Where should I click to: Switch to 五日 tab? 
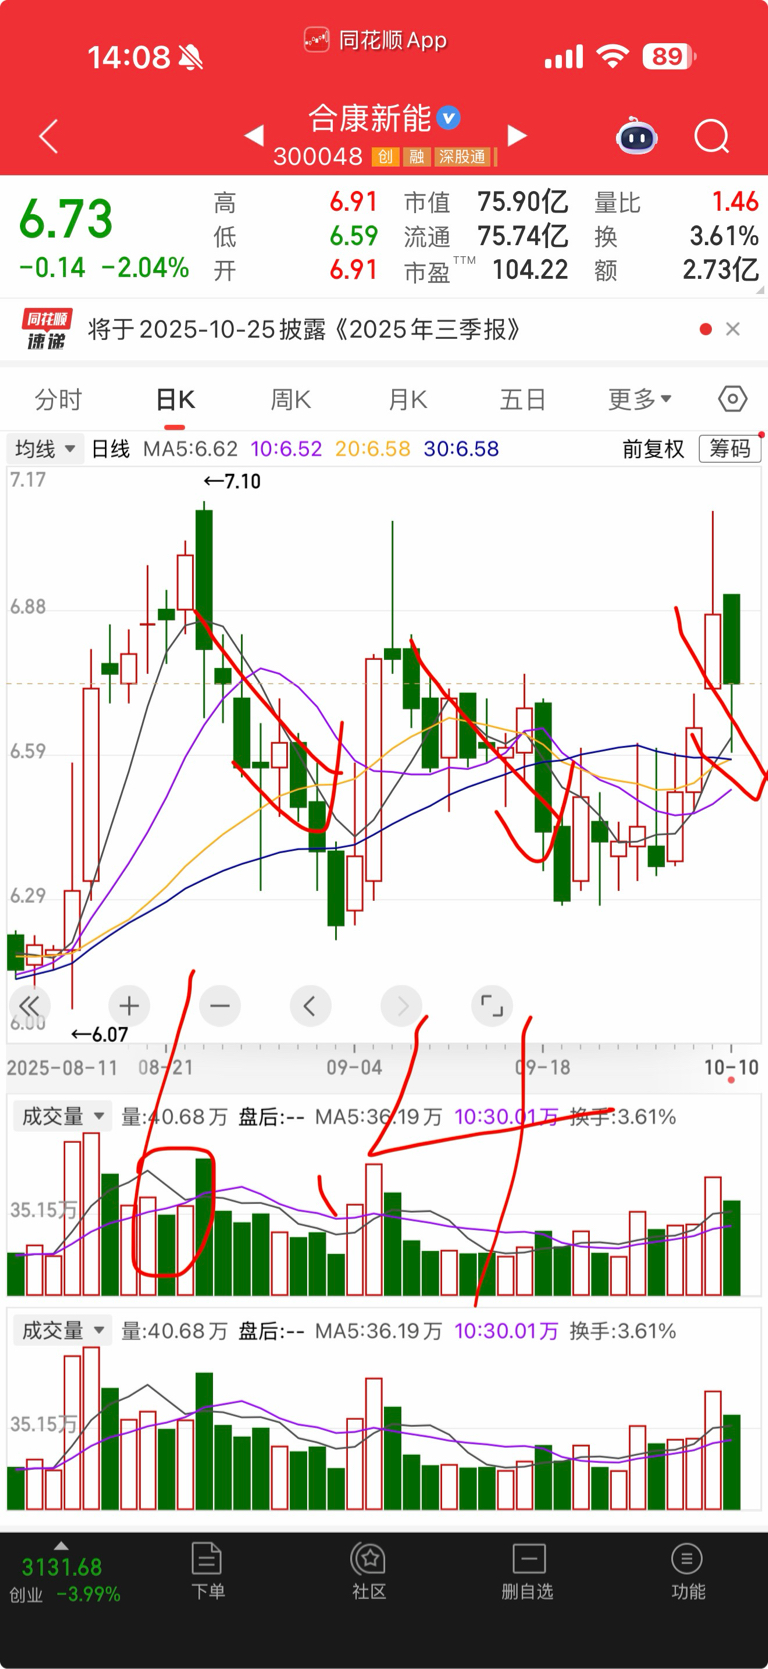[x=523, y=400]
